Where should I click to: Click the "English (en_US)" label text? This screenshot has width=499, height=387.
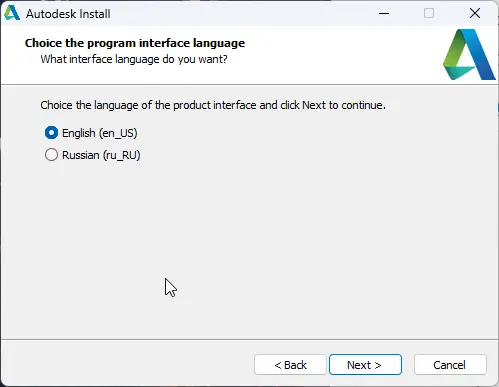coord(100,133)
